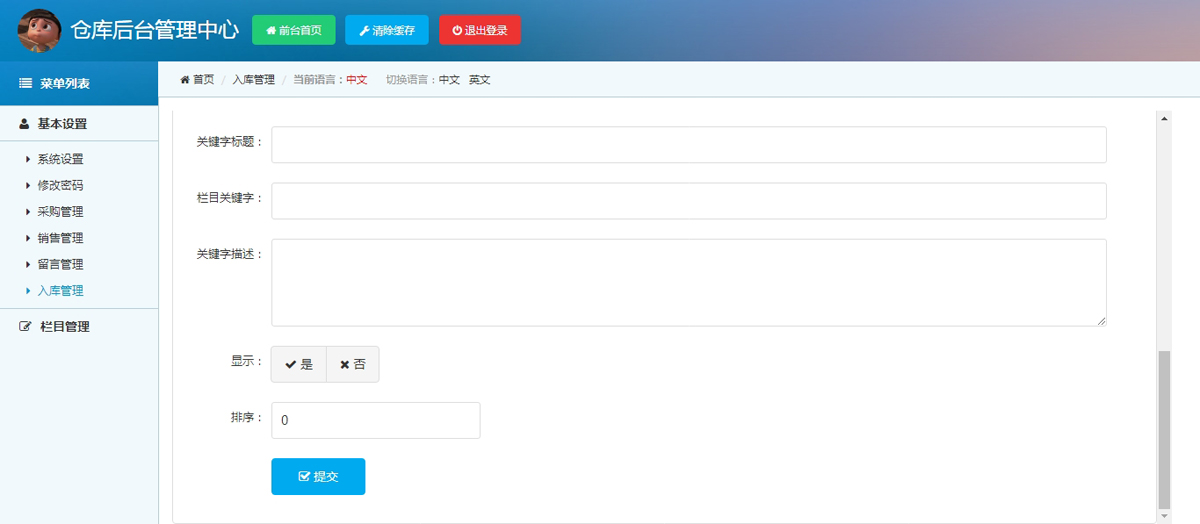Click the 排序 number field
The width and height of the screenshot is (1200, 524).
coord(376,420)
